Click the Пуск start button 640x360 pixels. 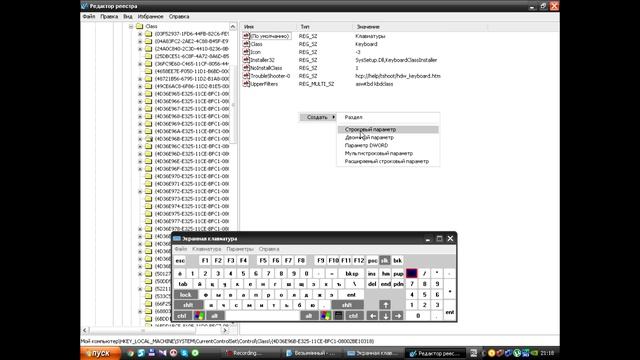pos(101,353)
